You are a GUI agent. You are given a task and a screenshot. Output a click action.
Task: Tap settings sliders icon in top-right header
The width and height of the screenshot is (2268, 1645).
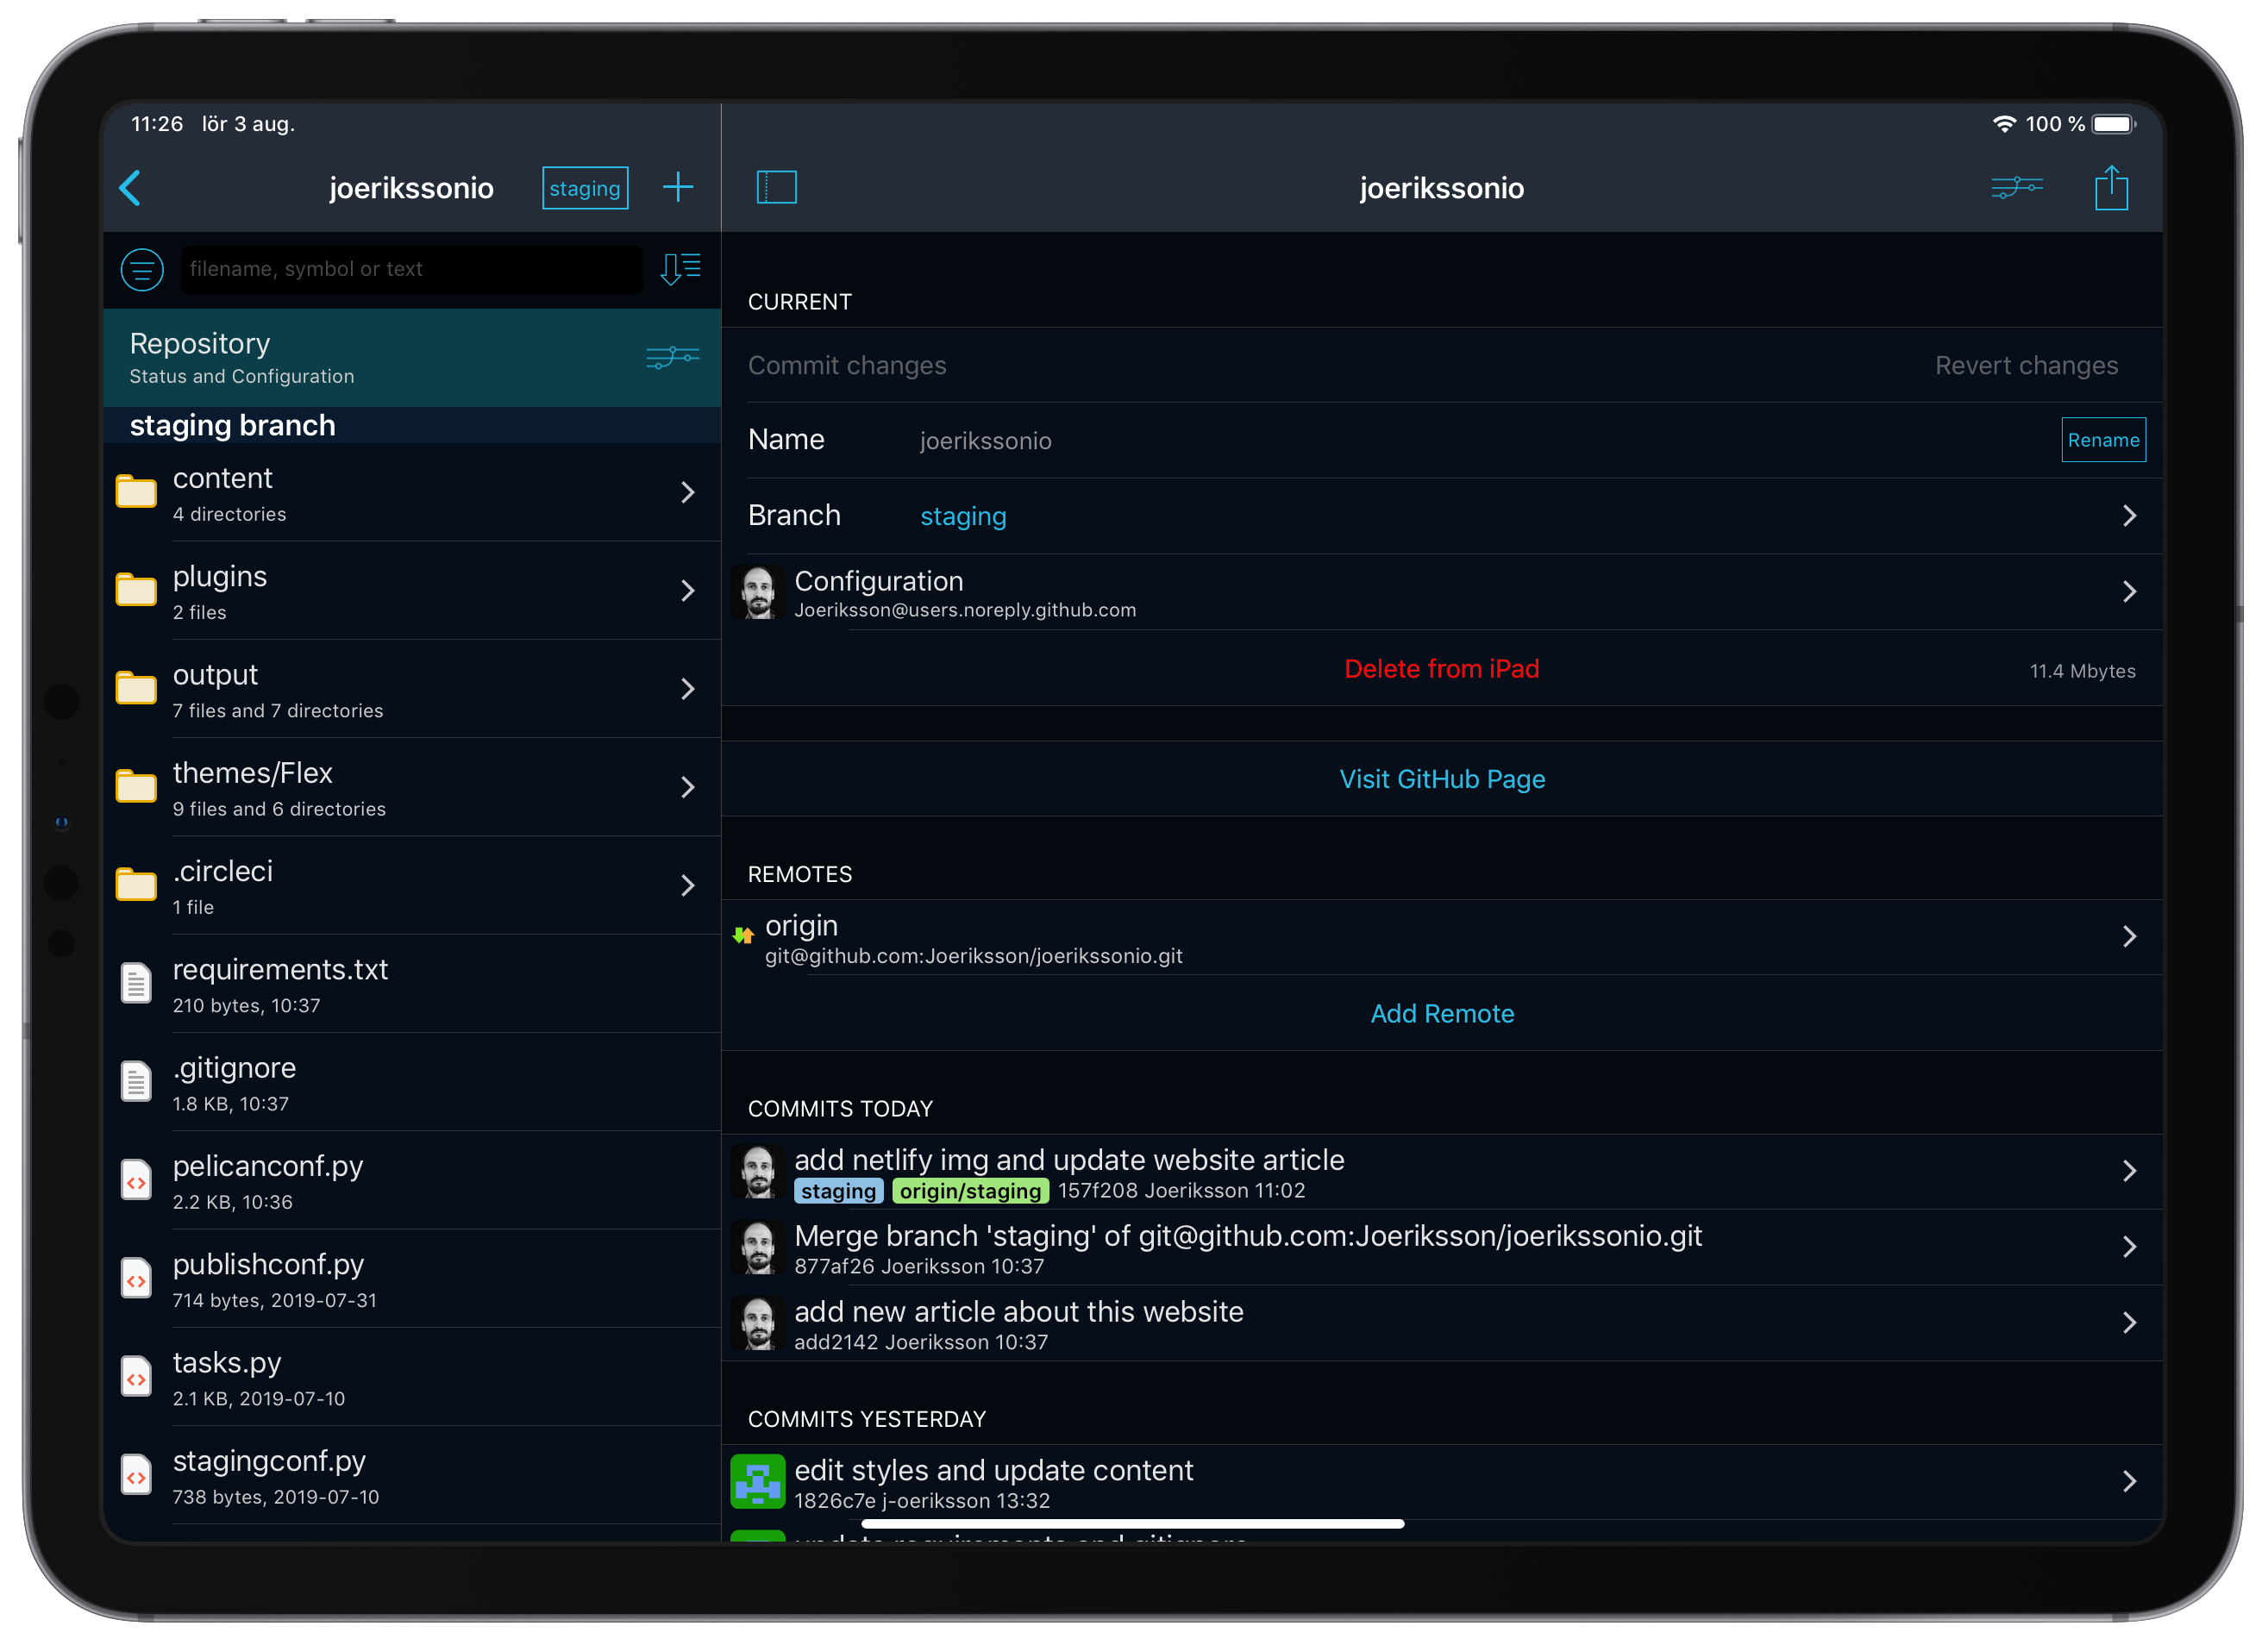click(x=2016, y=187)
